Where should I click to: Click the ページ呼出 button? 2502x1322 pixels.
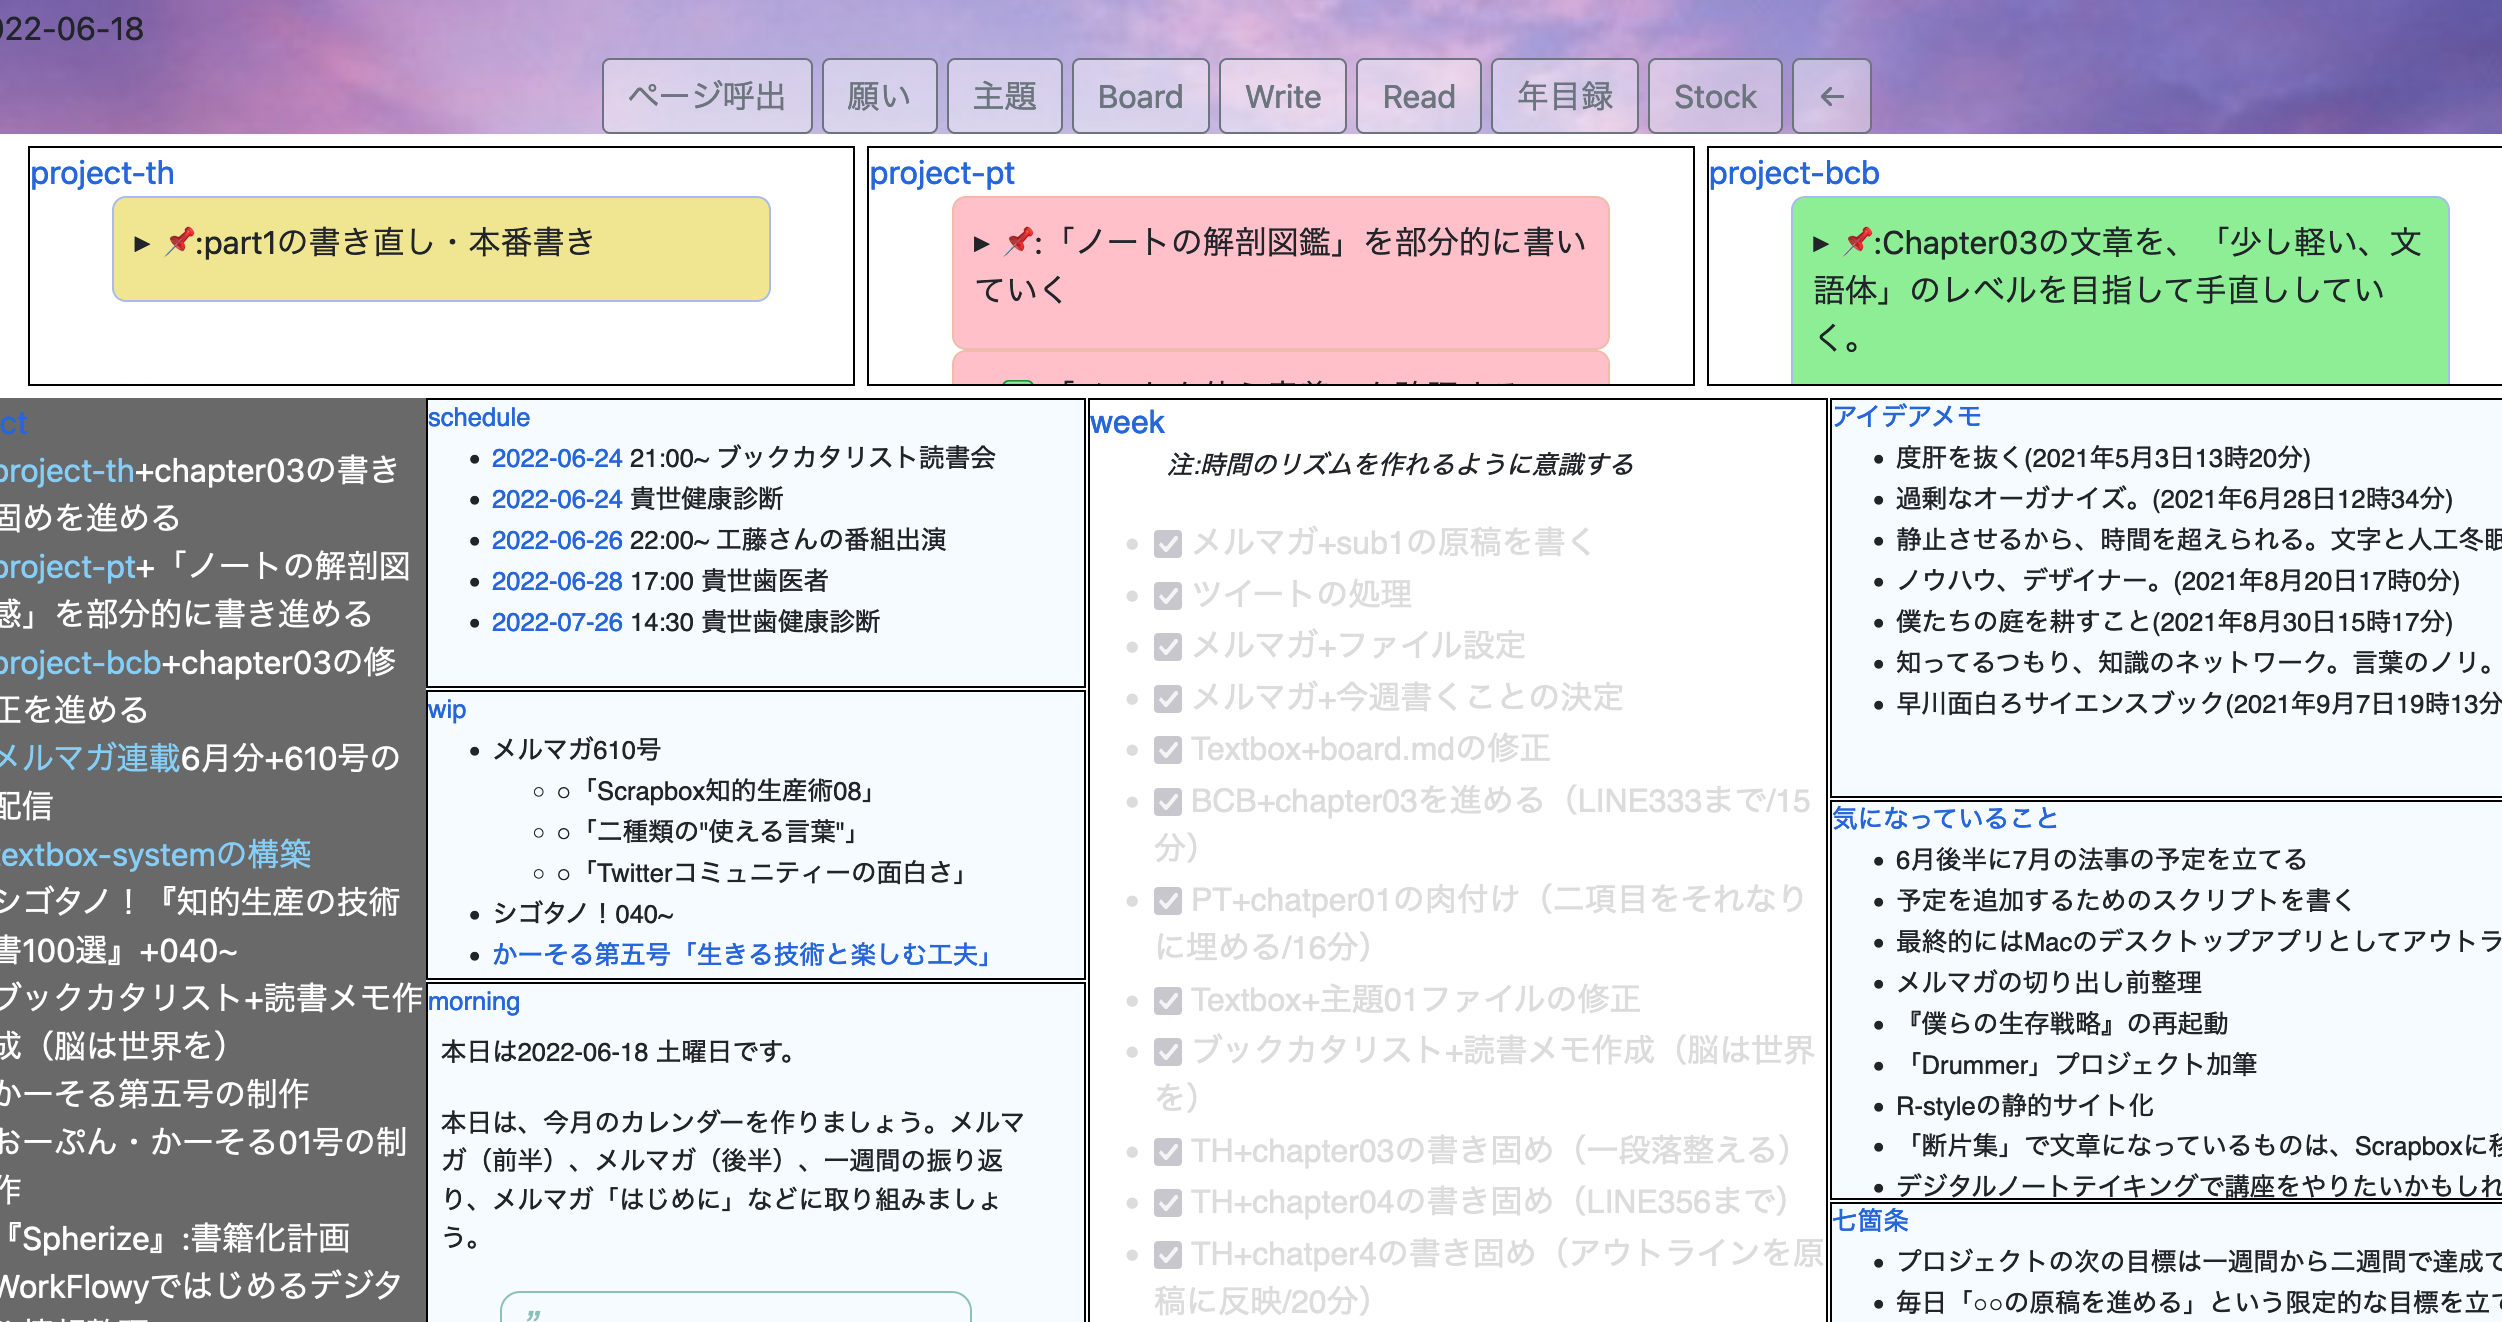pos(706,96)
